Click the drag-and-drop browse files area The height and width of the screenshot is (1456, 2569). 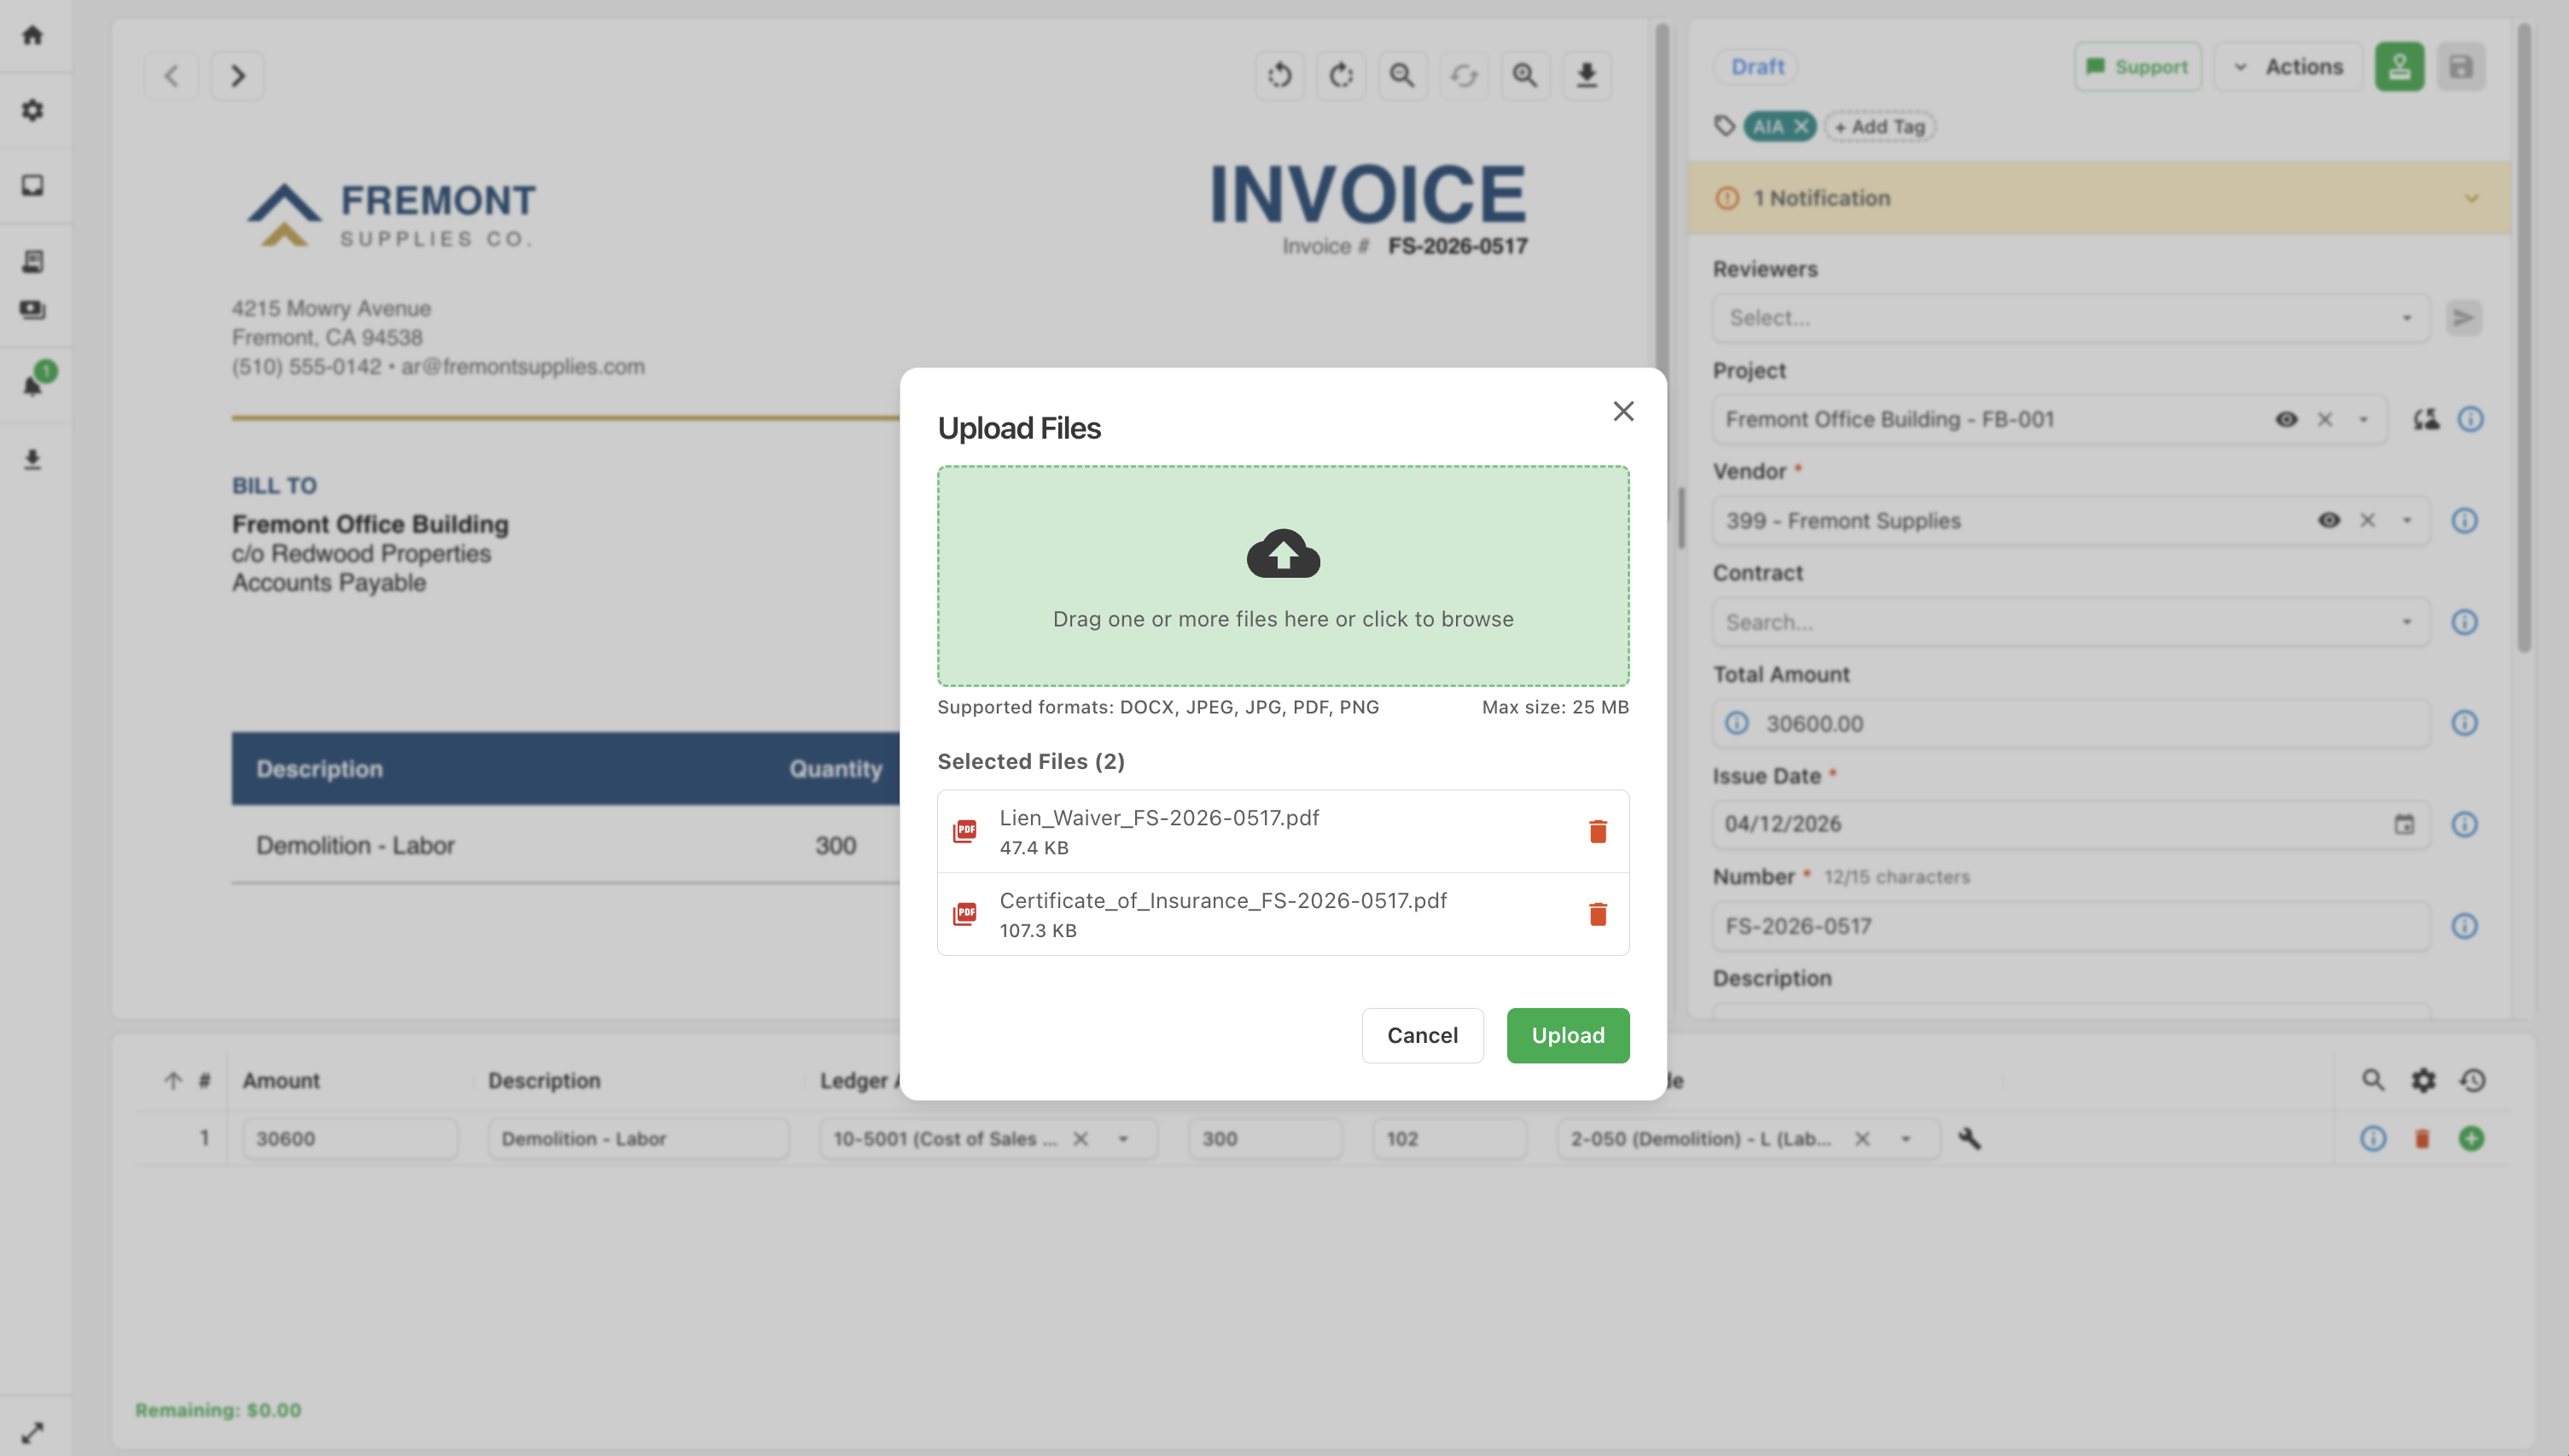1283,576
